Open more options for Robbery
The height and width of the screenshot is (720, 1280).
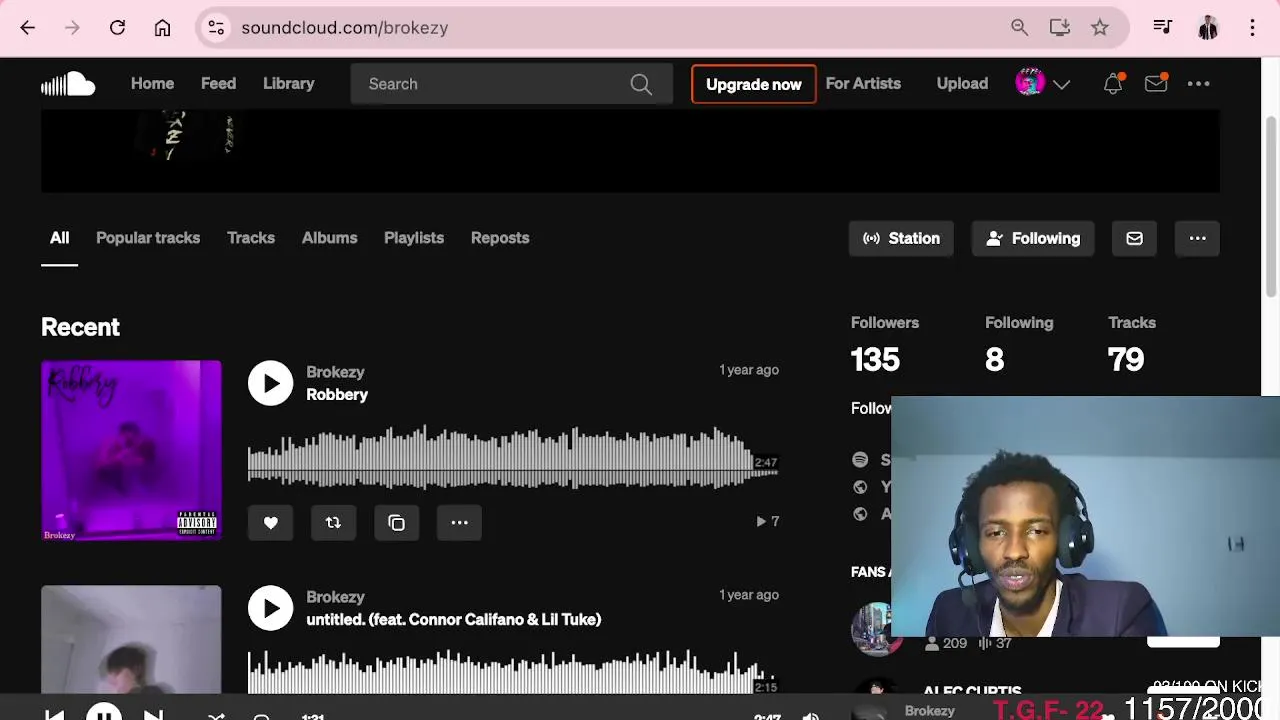pos(459,522)
